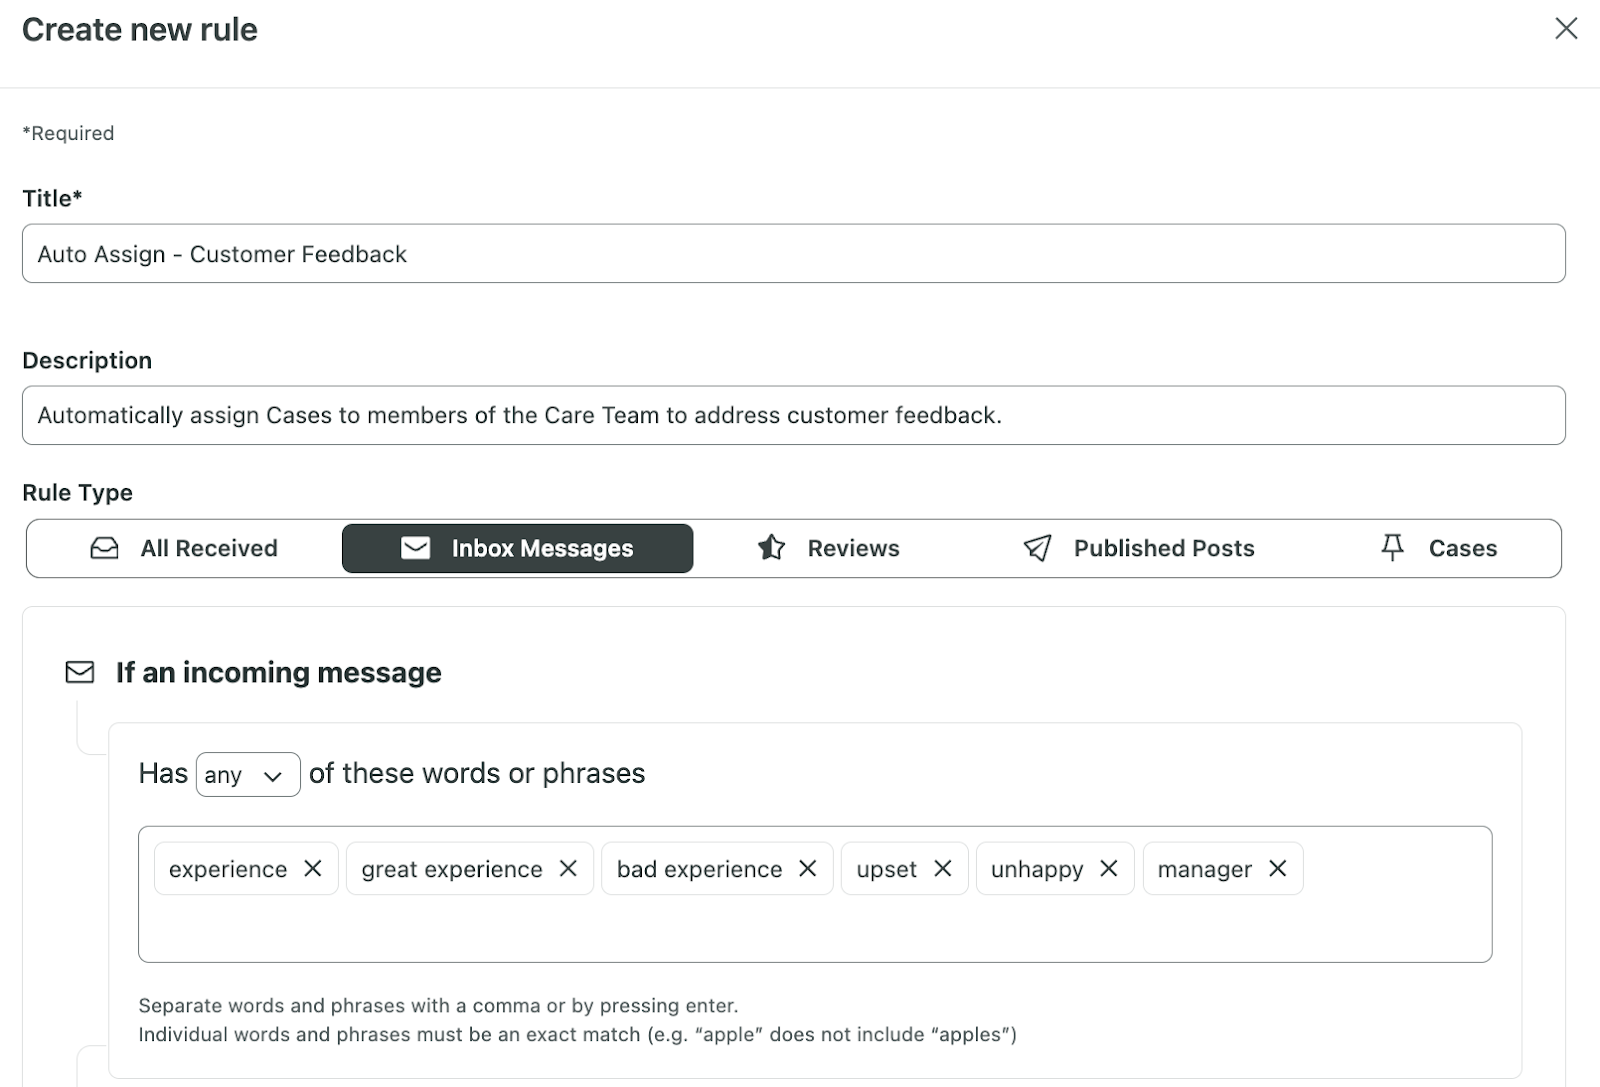1600x1087 pixels.
Task: Click the star icon on Reviews
Action: click(771, 547)
